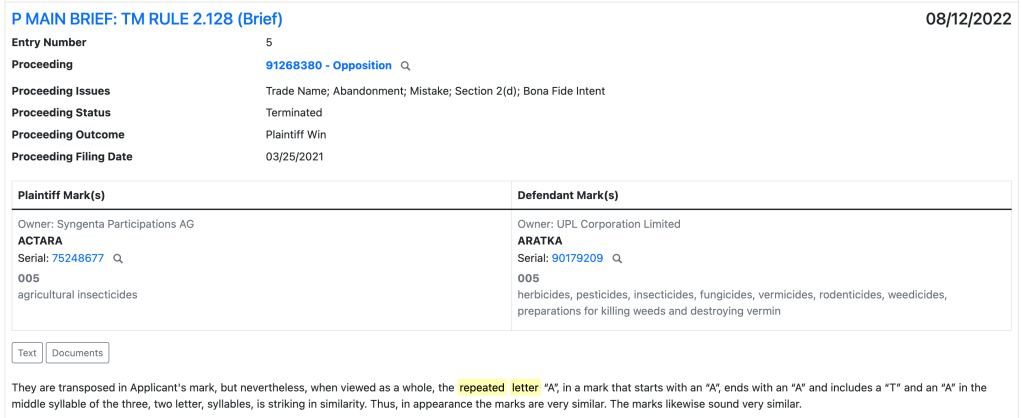
Task: Click the highlighted word "repeated"
Action: pos(483,387)
